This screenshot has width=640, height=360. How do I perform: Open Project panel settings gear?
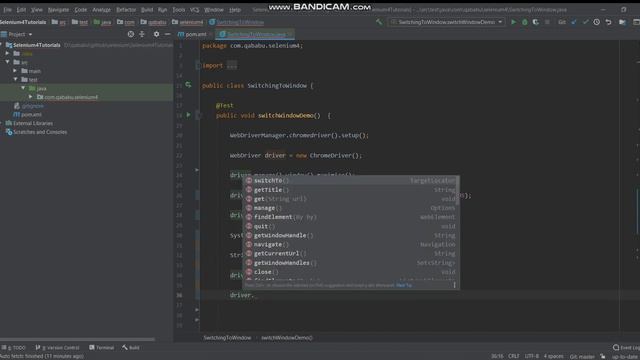click(156, 34)
